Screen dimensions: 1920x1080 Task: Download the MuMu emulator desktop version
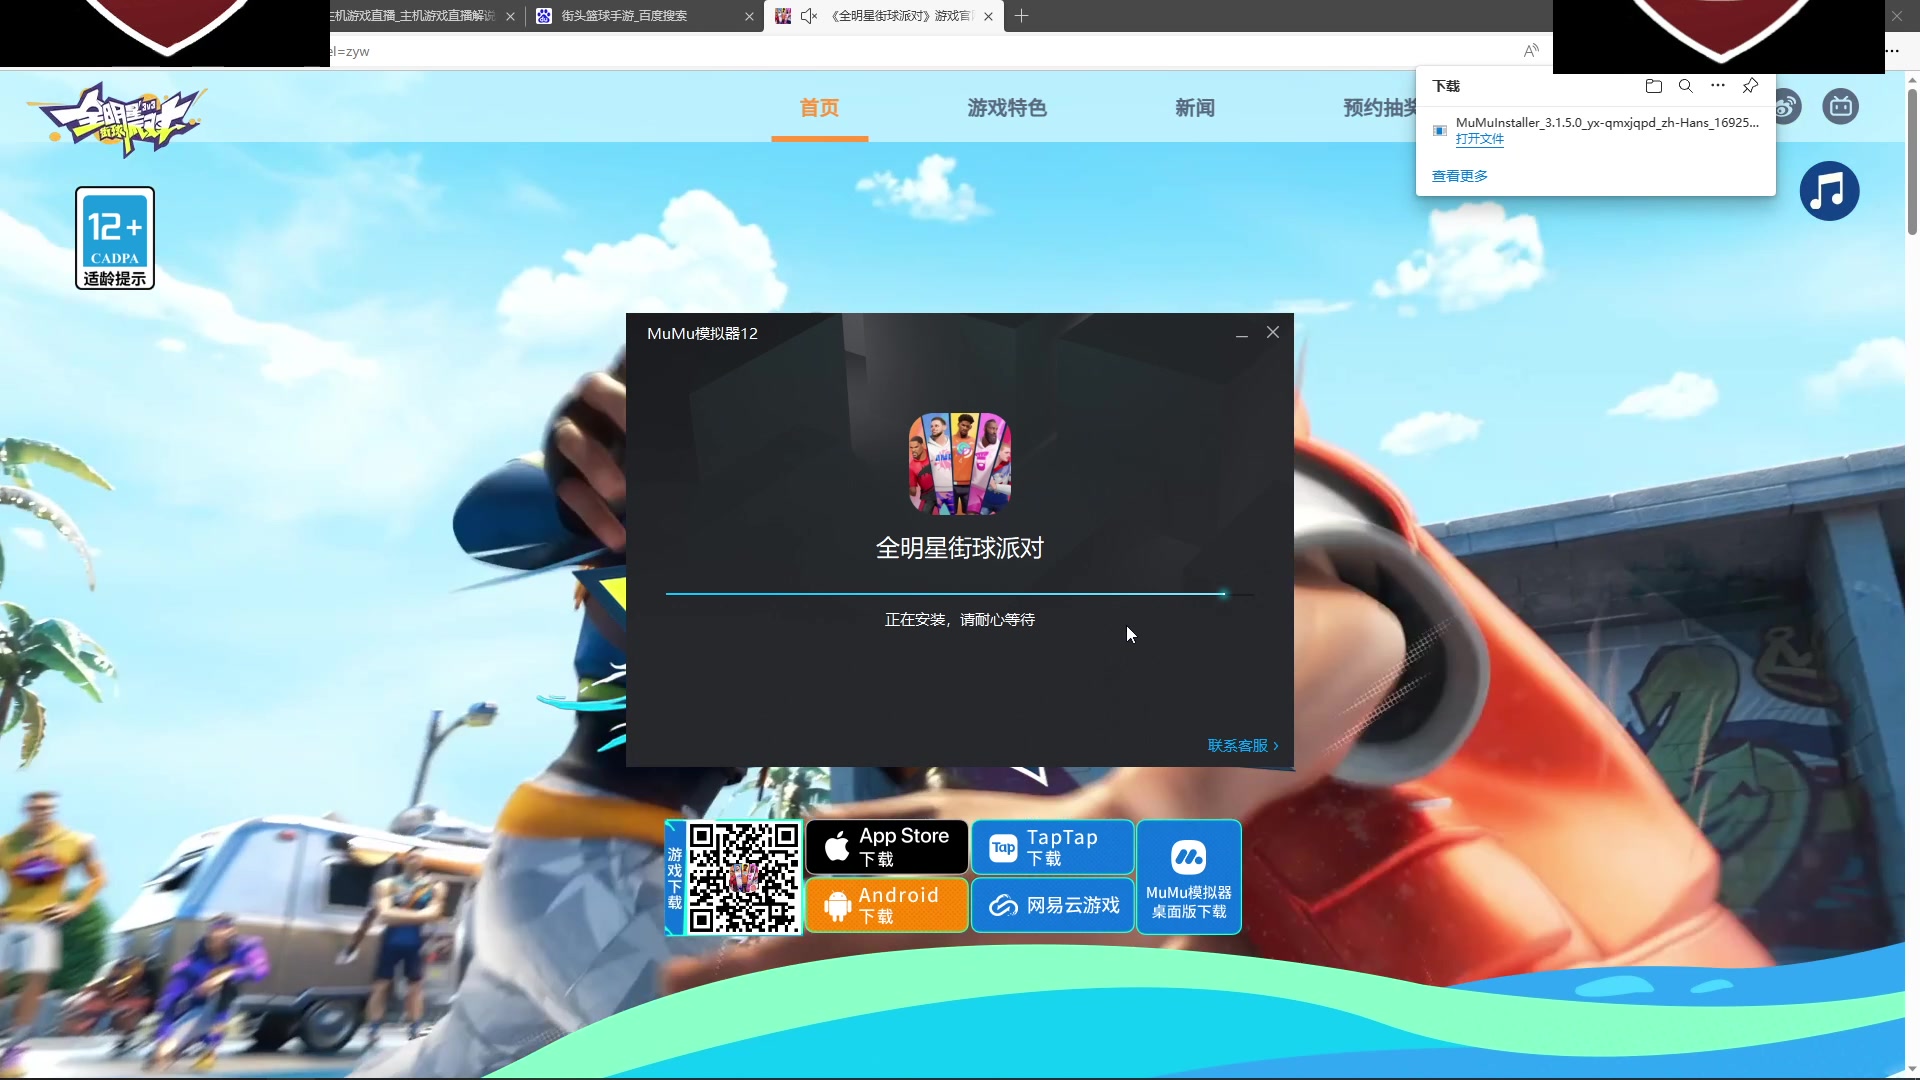point(1189,877)
